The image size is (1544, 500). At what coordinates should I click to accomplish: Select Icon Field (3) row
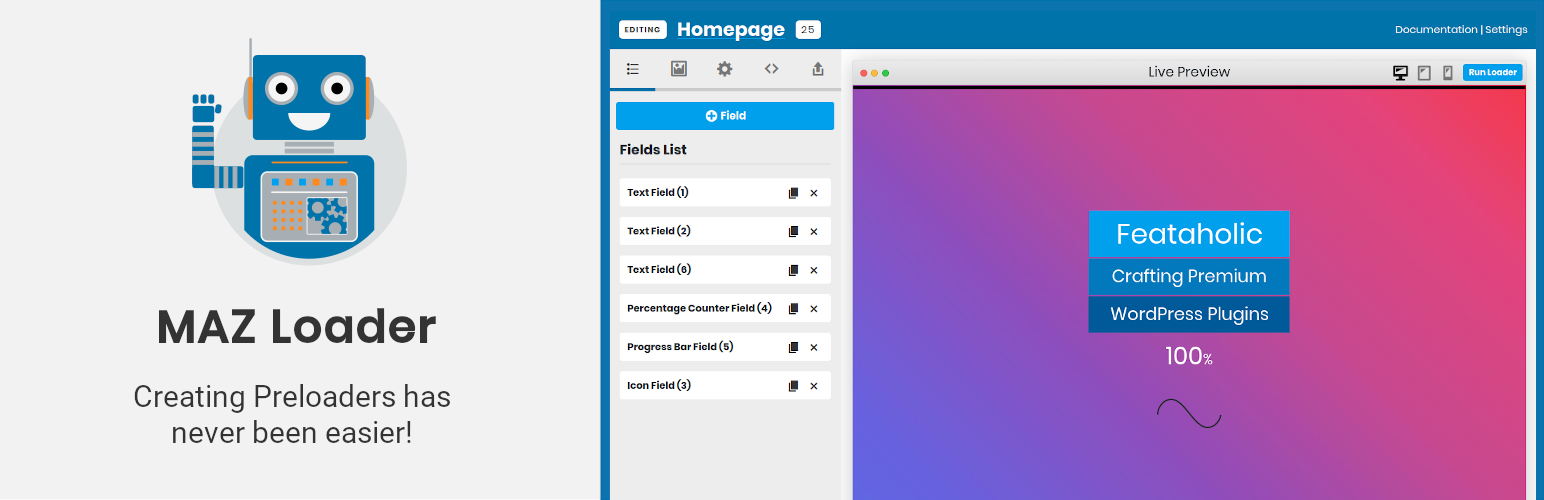tap(725, 385)
